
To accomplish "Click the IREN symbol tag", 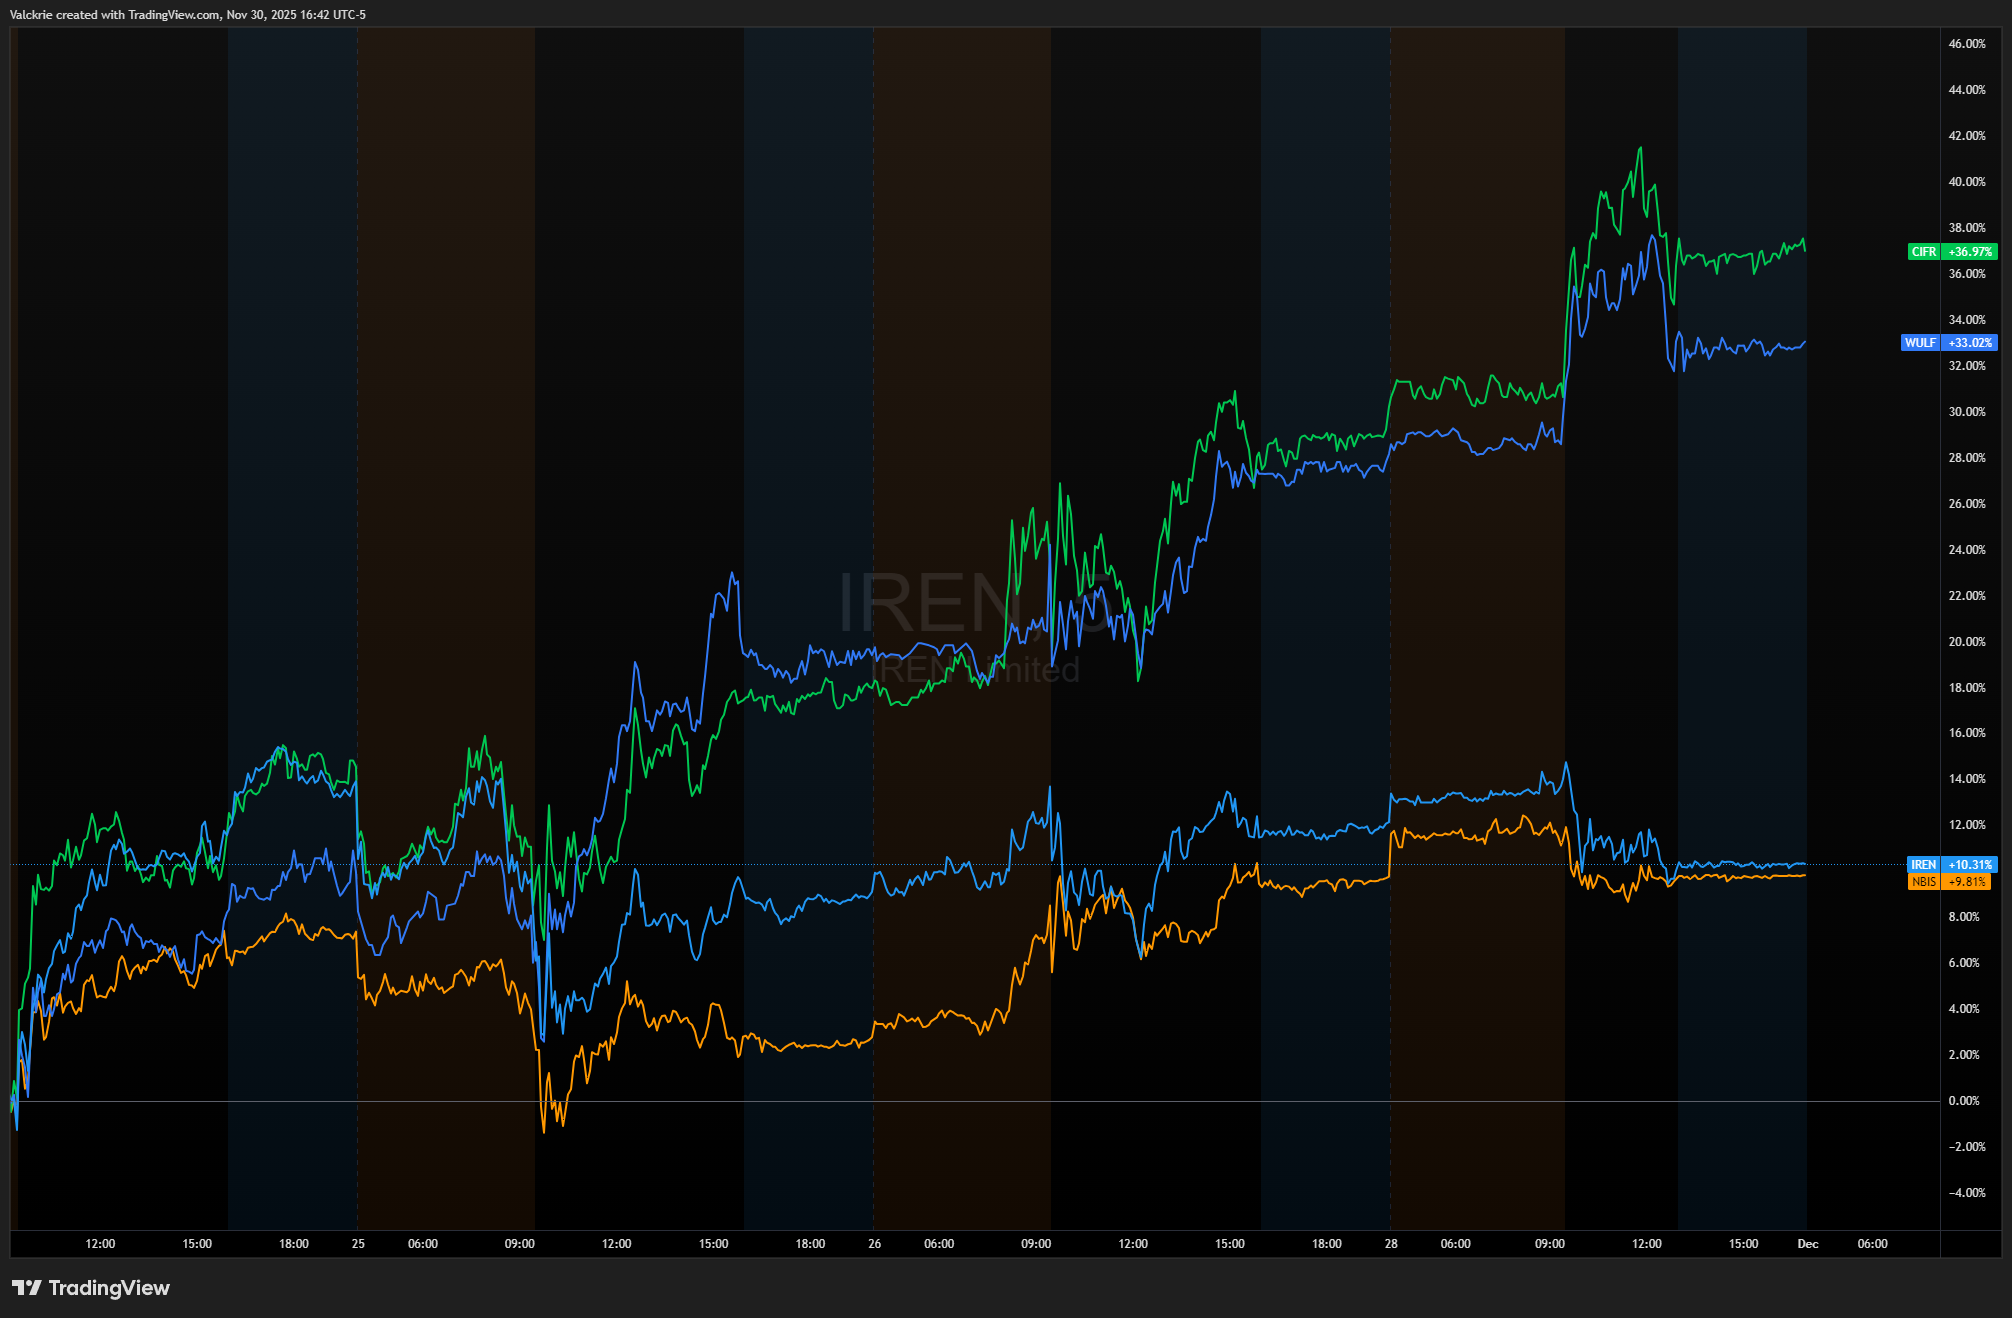I will pyautogui.click(x=1924, y=865).
